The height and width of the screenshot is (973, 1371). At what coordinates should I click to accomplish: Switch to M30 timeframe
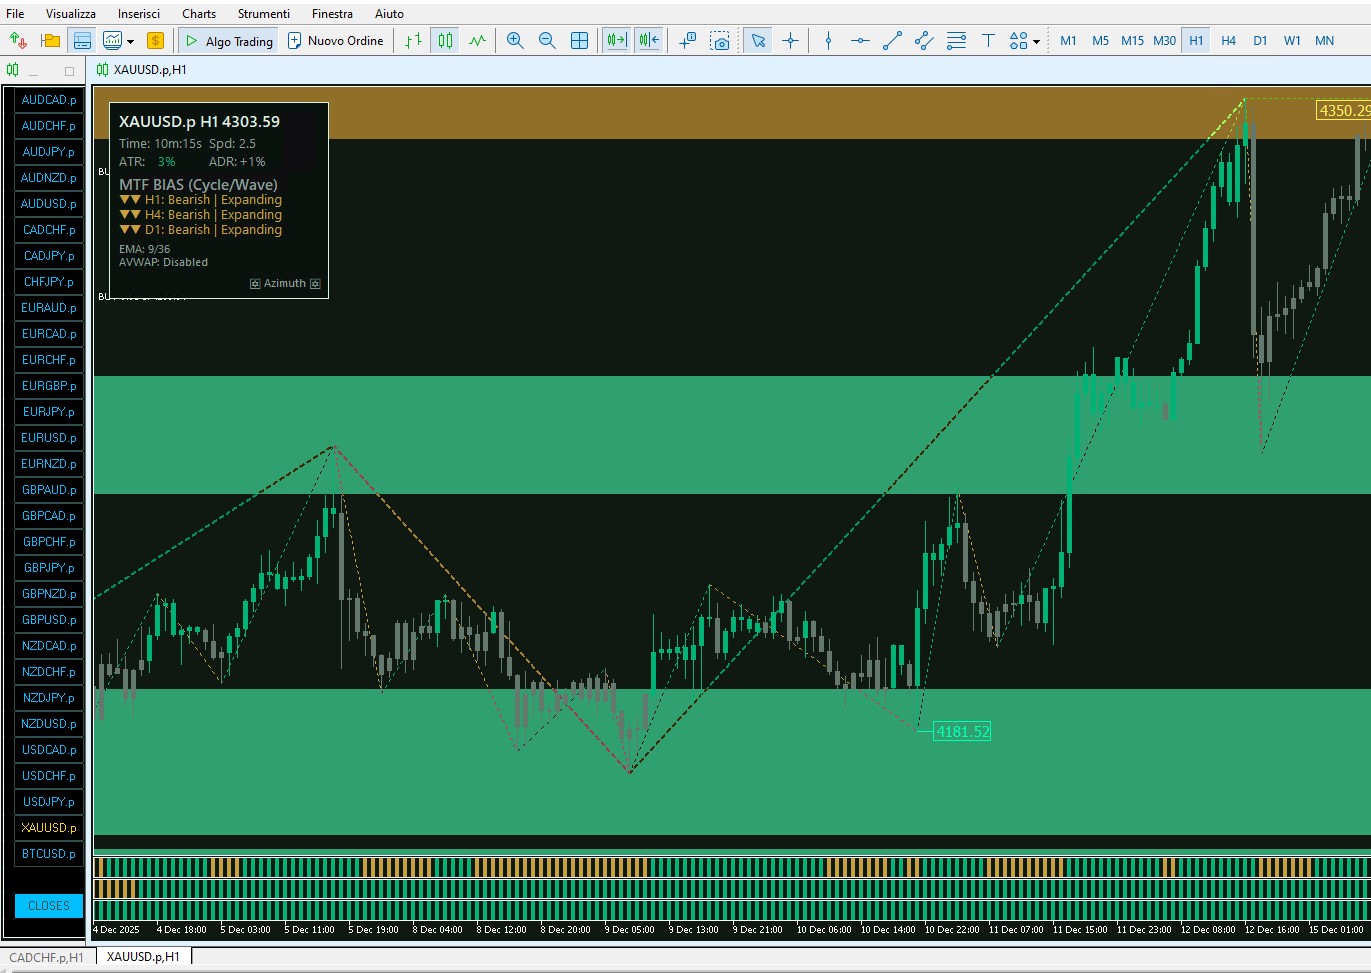[1164, 41]
